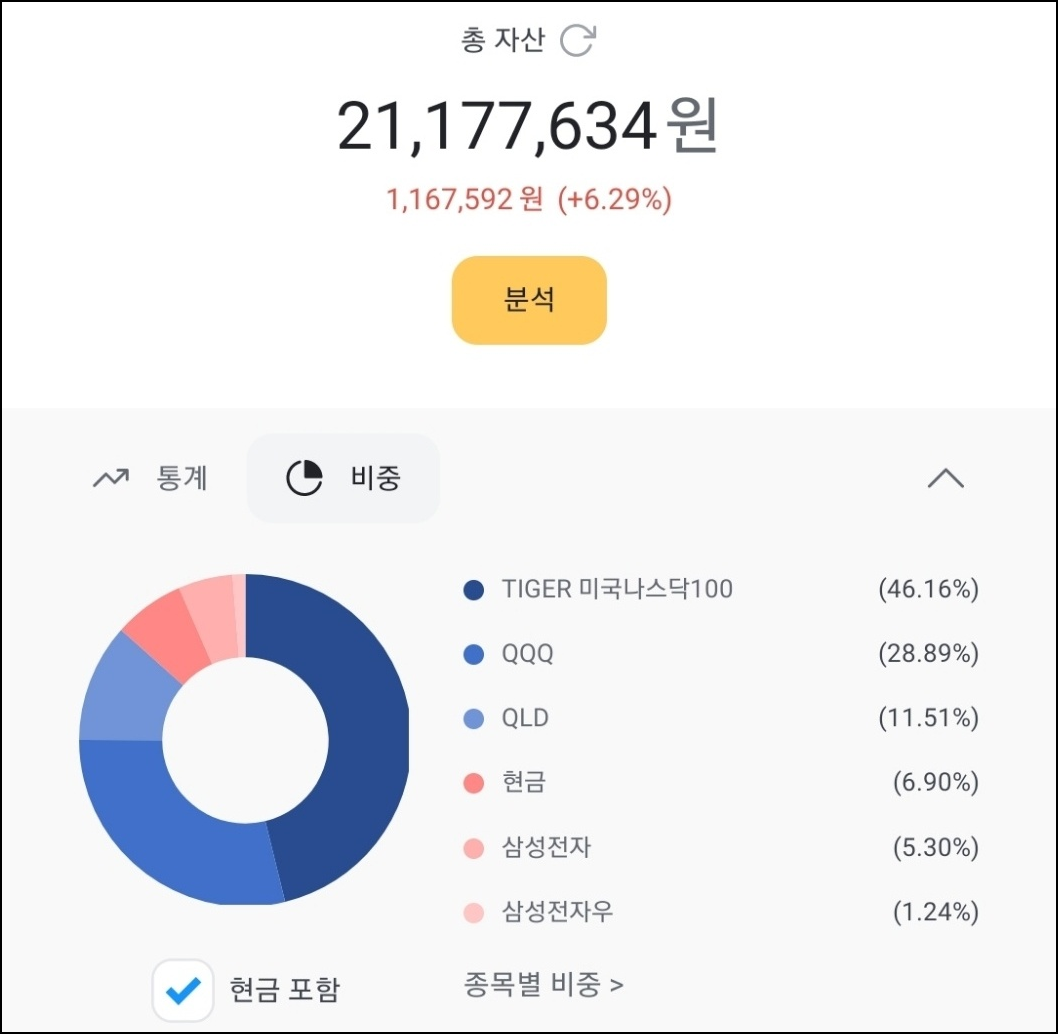Click the 총 자산 heading
1058x1034 pixels.
[x=503, y=40]
